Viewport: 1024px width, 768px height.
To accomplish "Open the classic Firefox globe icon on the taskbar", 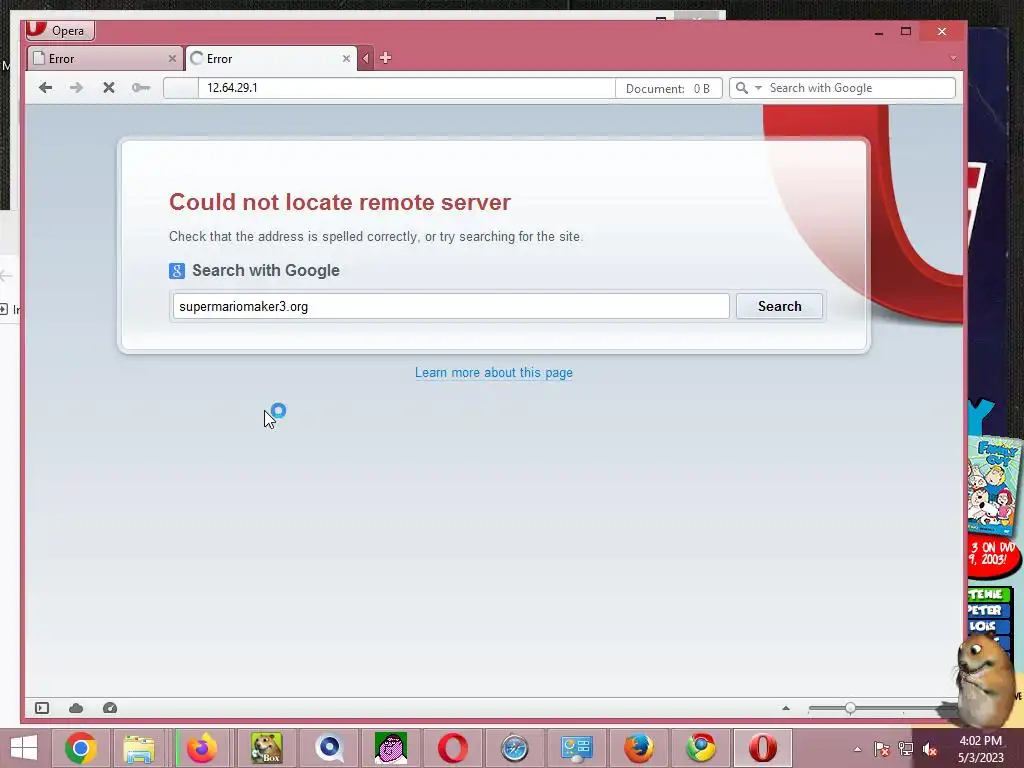I will point(639,748).
